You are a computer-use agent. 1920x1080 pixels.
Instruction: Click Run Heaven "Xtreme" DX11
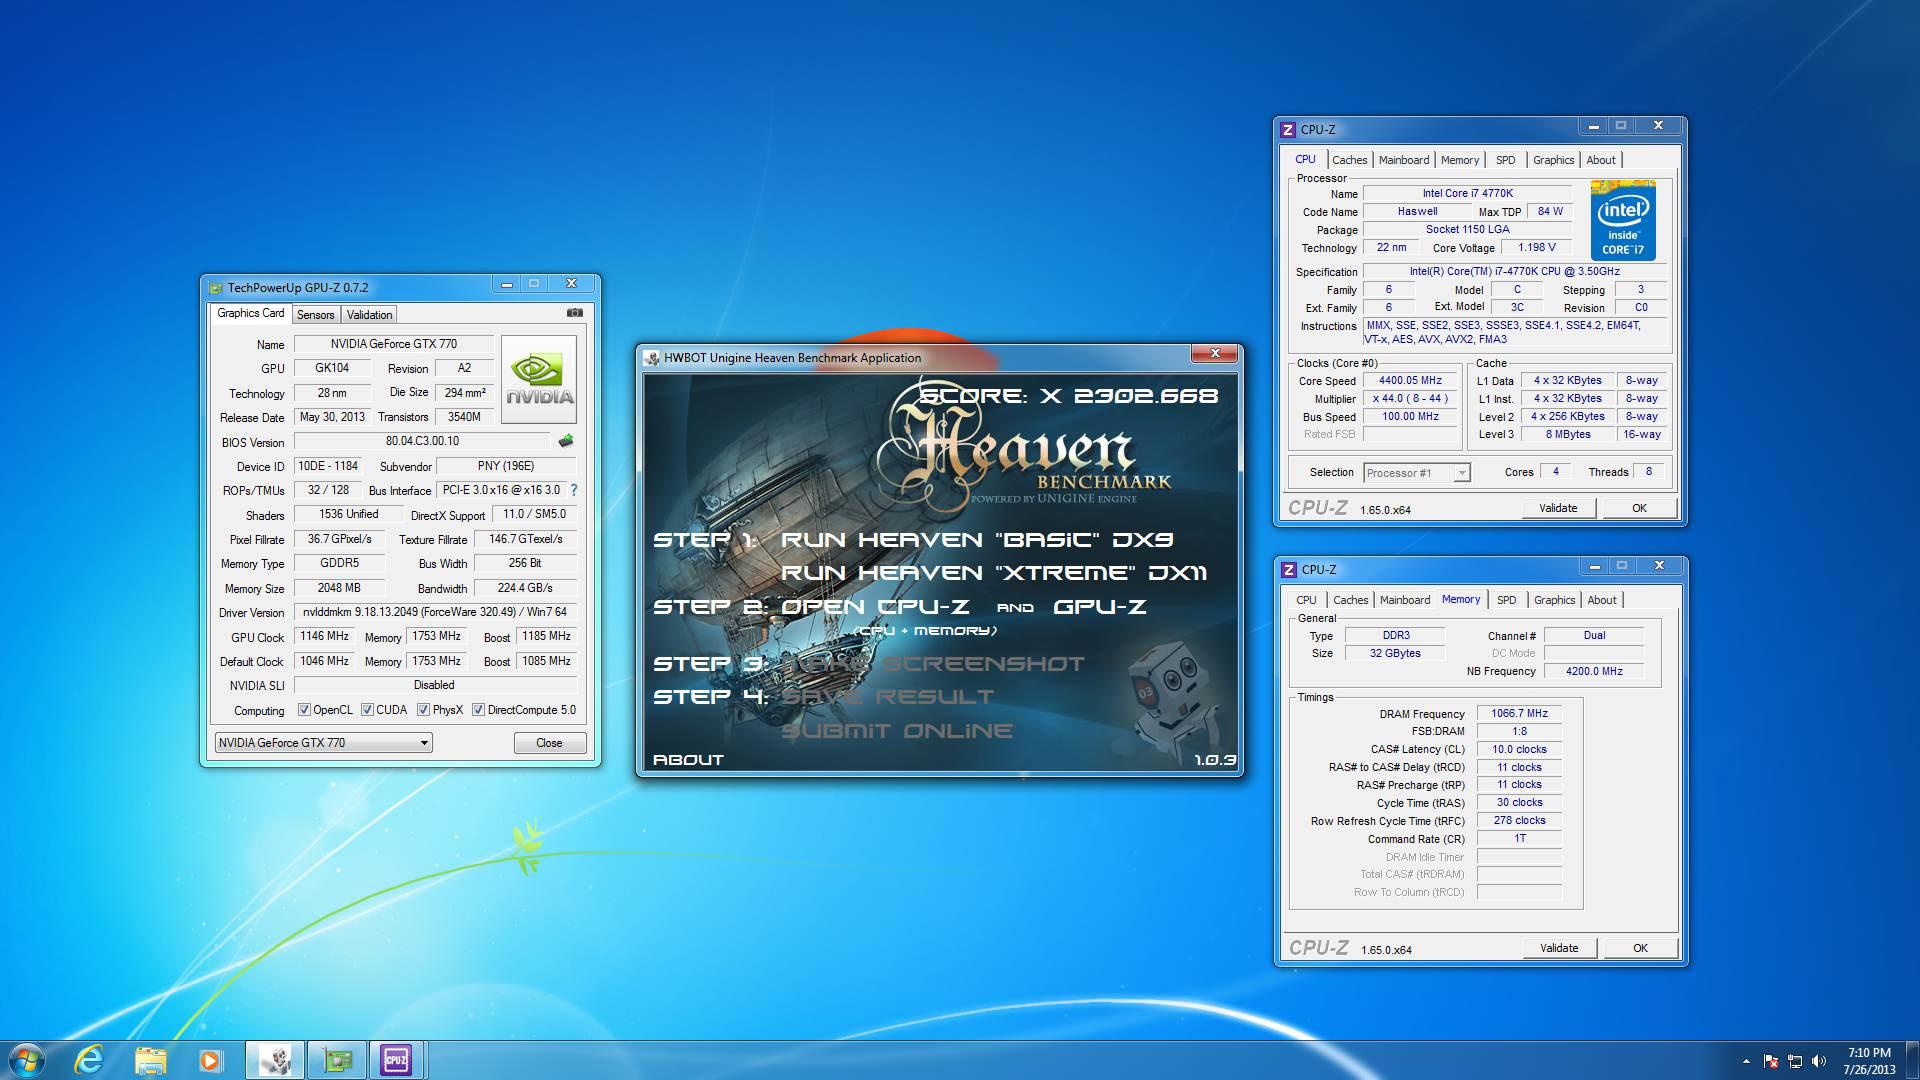coord(994,573)
